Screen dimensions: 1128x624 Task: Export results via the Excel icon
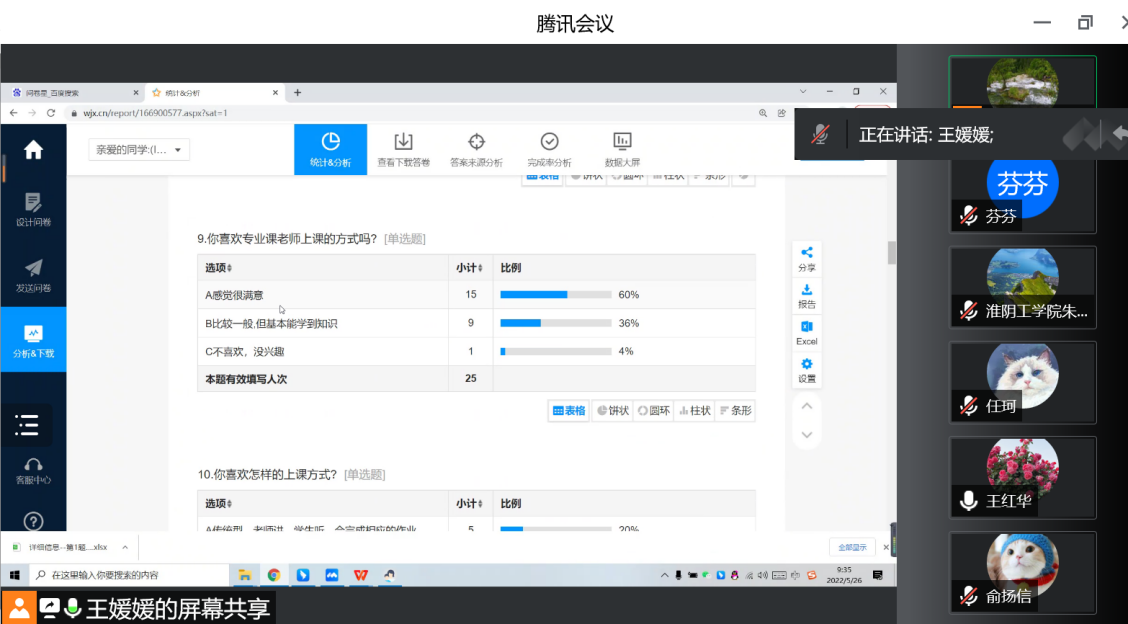pos(806,328)
